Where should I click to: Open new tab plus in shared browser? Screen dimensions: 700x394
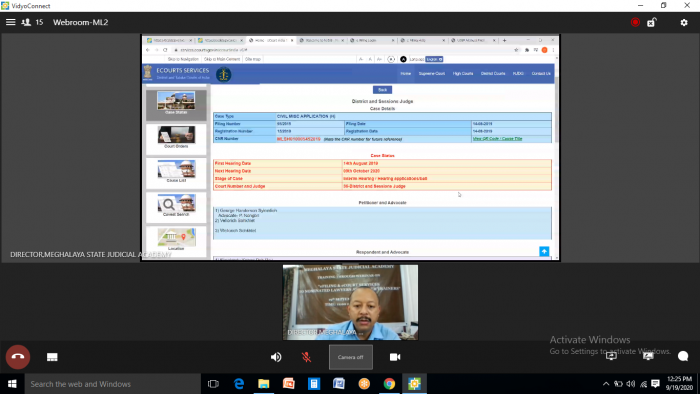pyautogui.click(x=504, y=40)
